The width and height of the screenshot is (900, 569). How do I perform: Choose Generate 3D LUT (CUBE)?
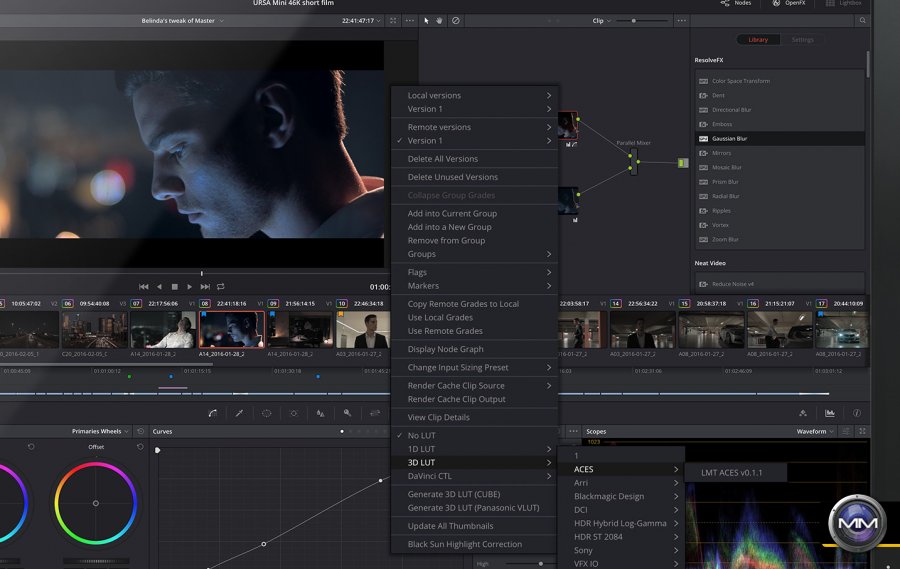click(474, 494)
